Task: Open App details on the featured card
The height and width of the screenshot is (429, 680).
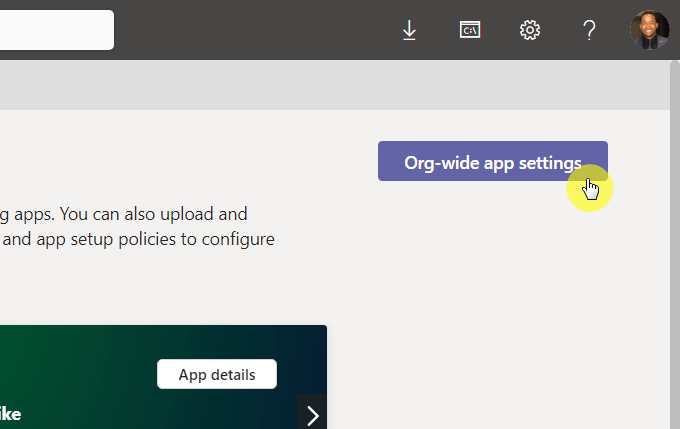Action: click(x=217, y=374)
